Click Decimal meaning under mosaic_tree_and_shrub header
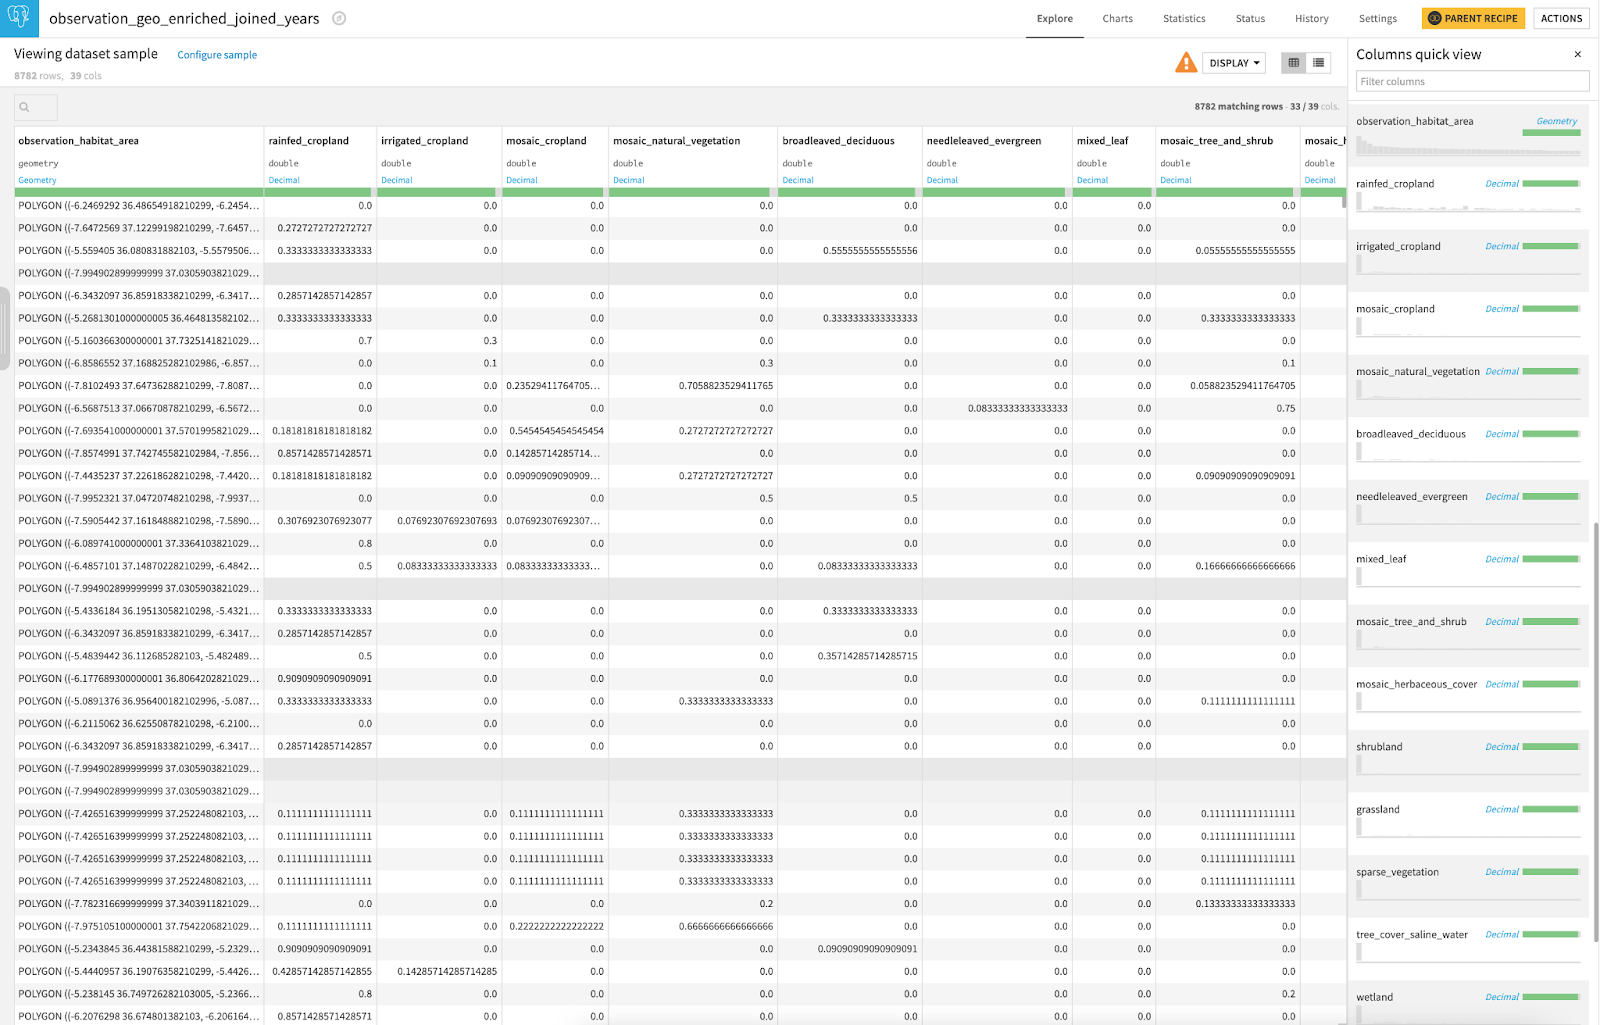The height and width of the screenshot is (1025, 1600). [1176, 180]
